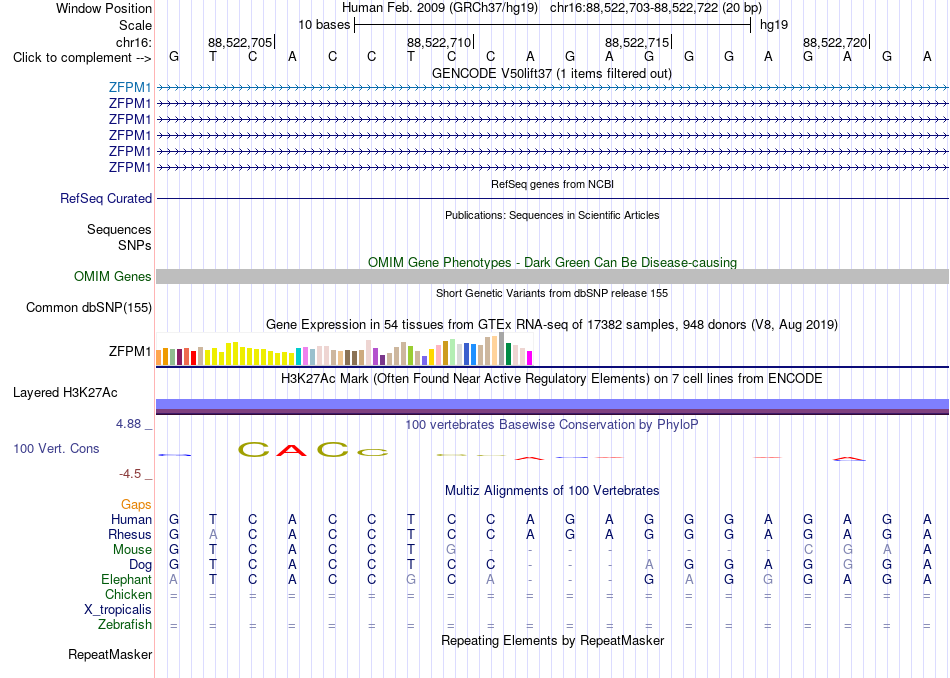Click the magenta last bar in GTEx chart
950x678 pixels.
[530, 358]
